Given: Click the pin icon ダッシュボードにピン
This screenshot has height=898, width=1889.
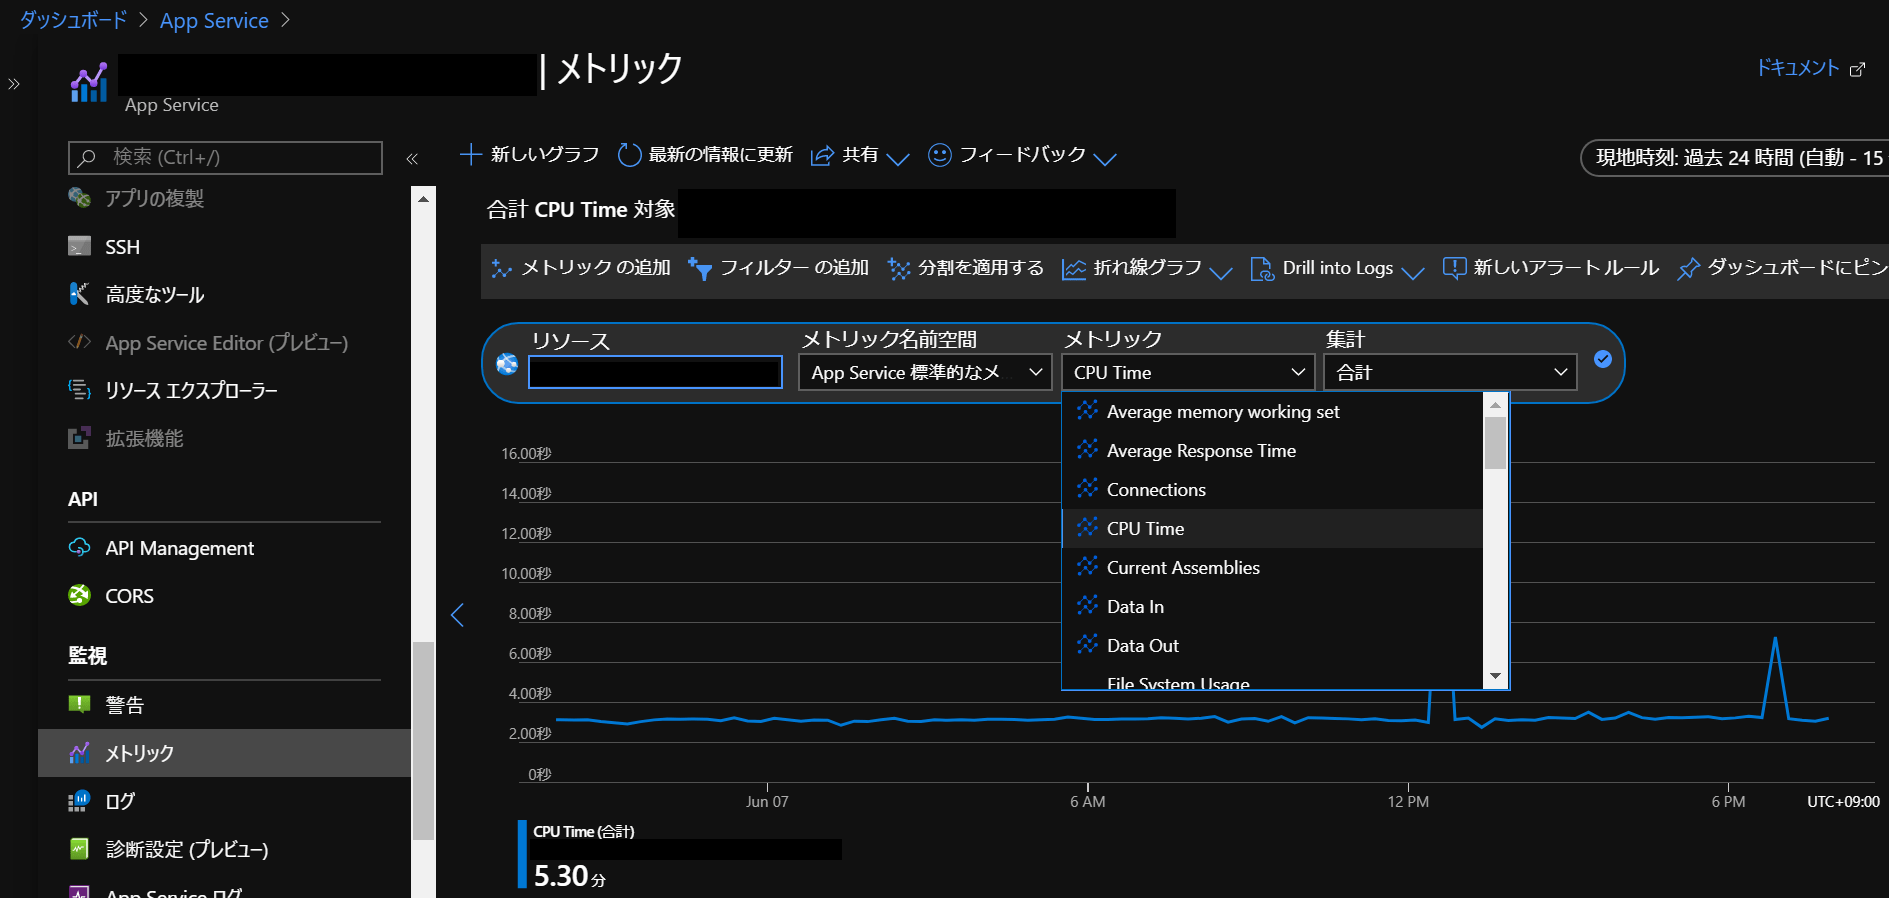Looking at the screenshot, I should [1688, 268].
